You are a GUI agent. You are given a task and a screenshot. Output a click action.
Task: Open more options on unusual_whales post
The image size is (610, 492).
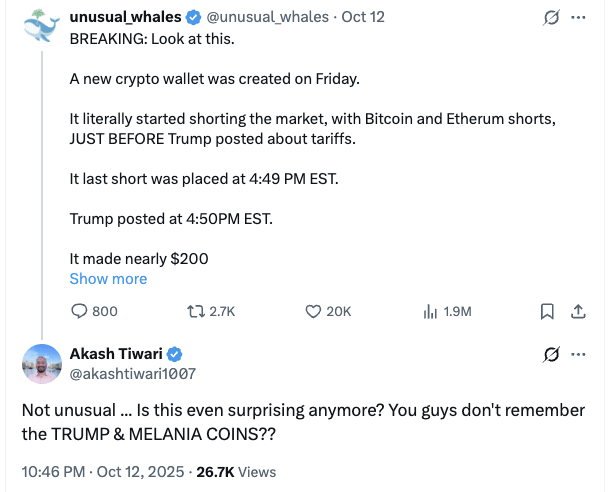click(x=578, y=18)
